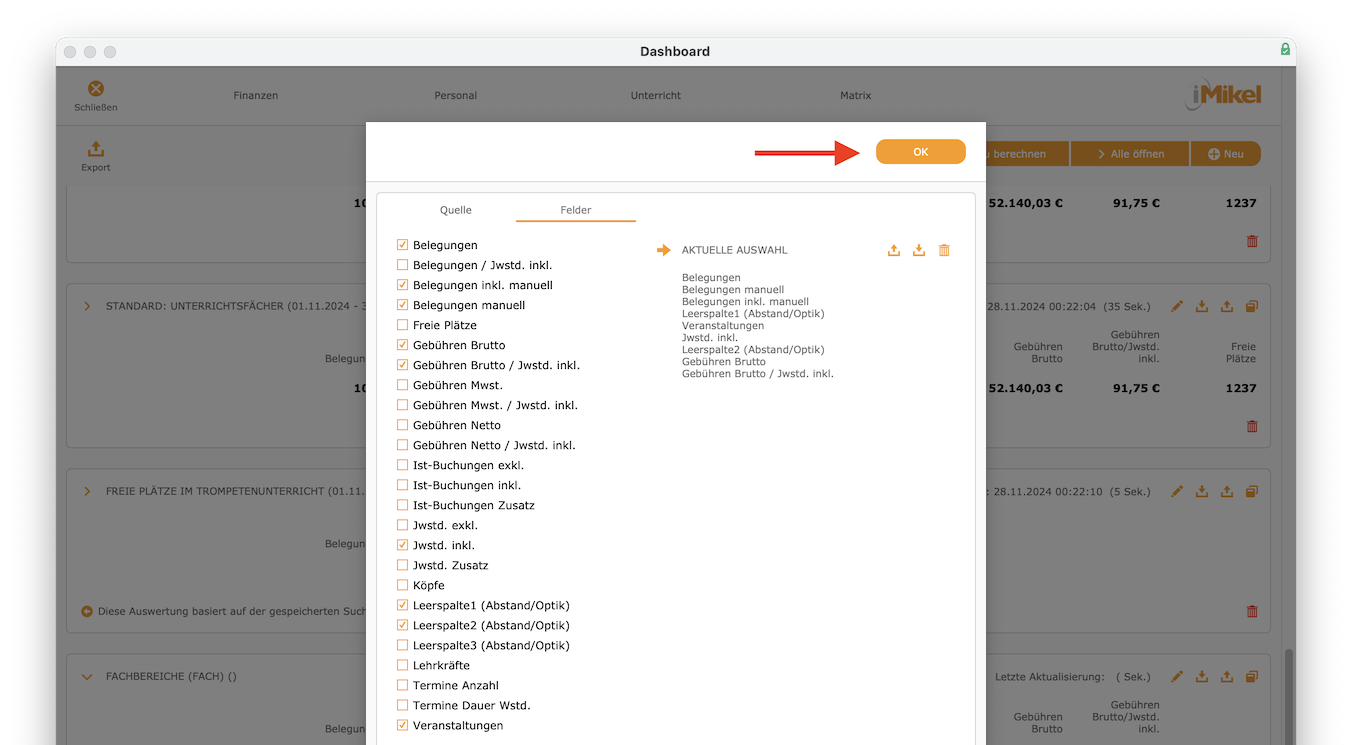Screen dimensions: 1352x745
Task: Check the Lehrkräfte checkbox
Action: click(x=402, y=665)
